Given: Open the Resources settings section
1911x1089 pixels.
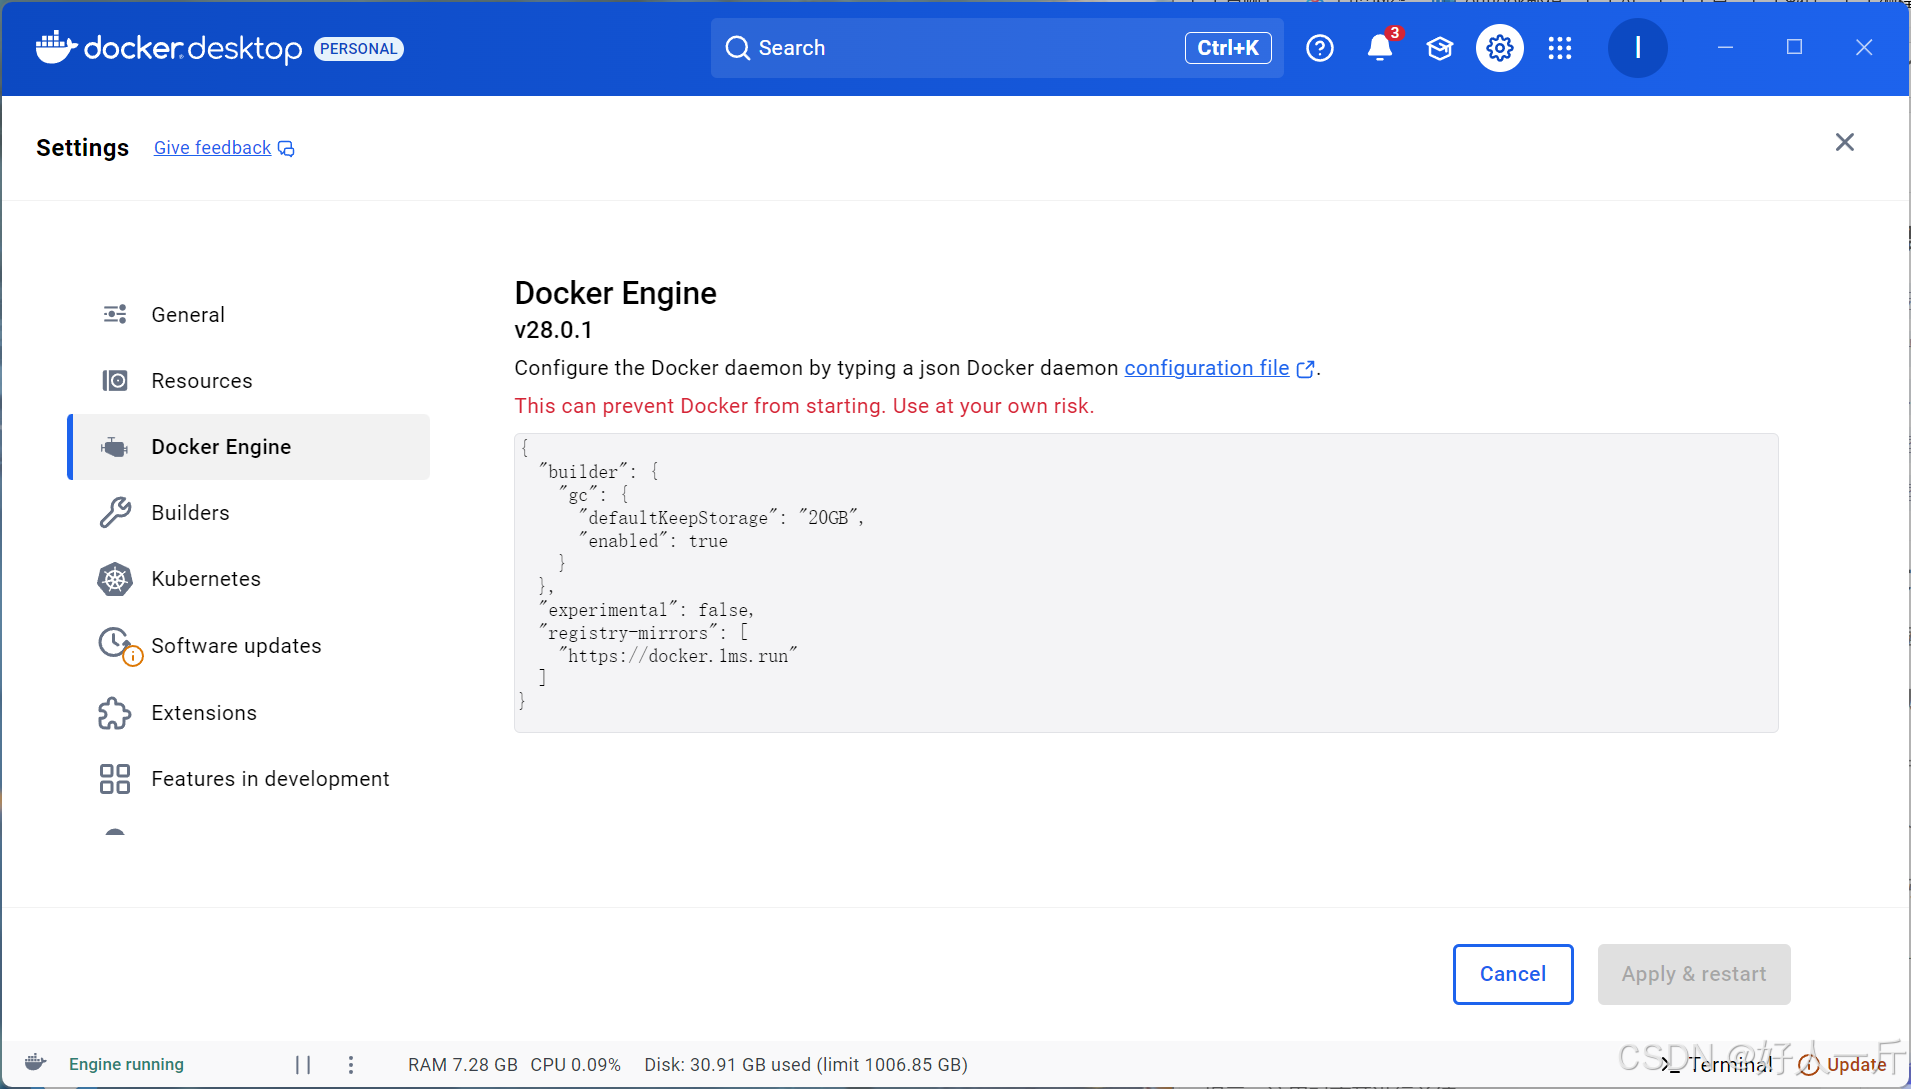Looking at the screenshot, I should [249, 381].
